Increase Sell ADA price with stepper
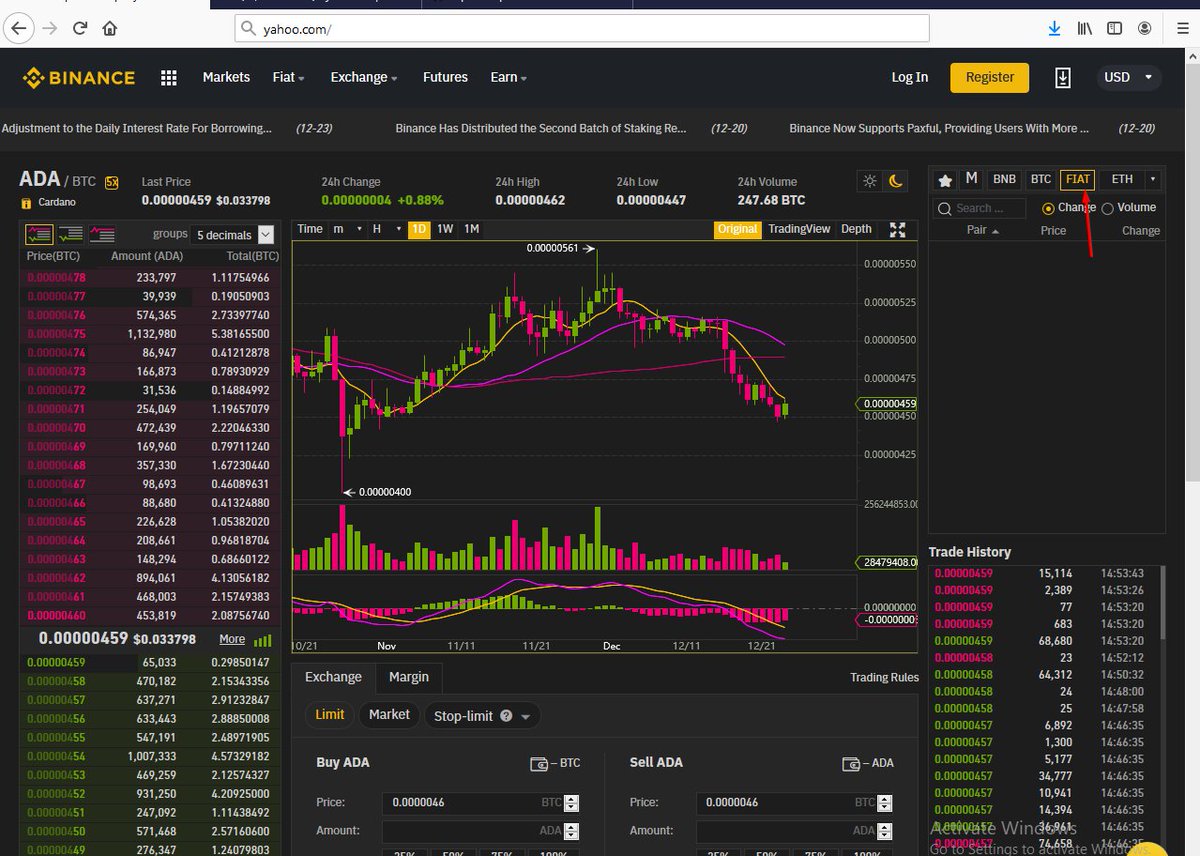Viewport: 1200px width, 856px height. (x=884, y=798)
